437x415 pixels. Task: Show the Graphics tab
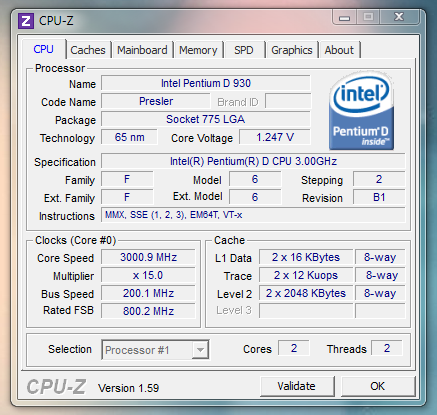[292, 50]
